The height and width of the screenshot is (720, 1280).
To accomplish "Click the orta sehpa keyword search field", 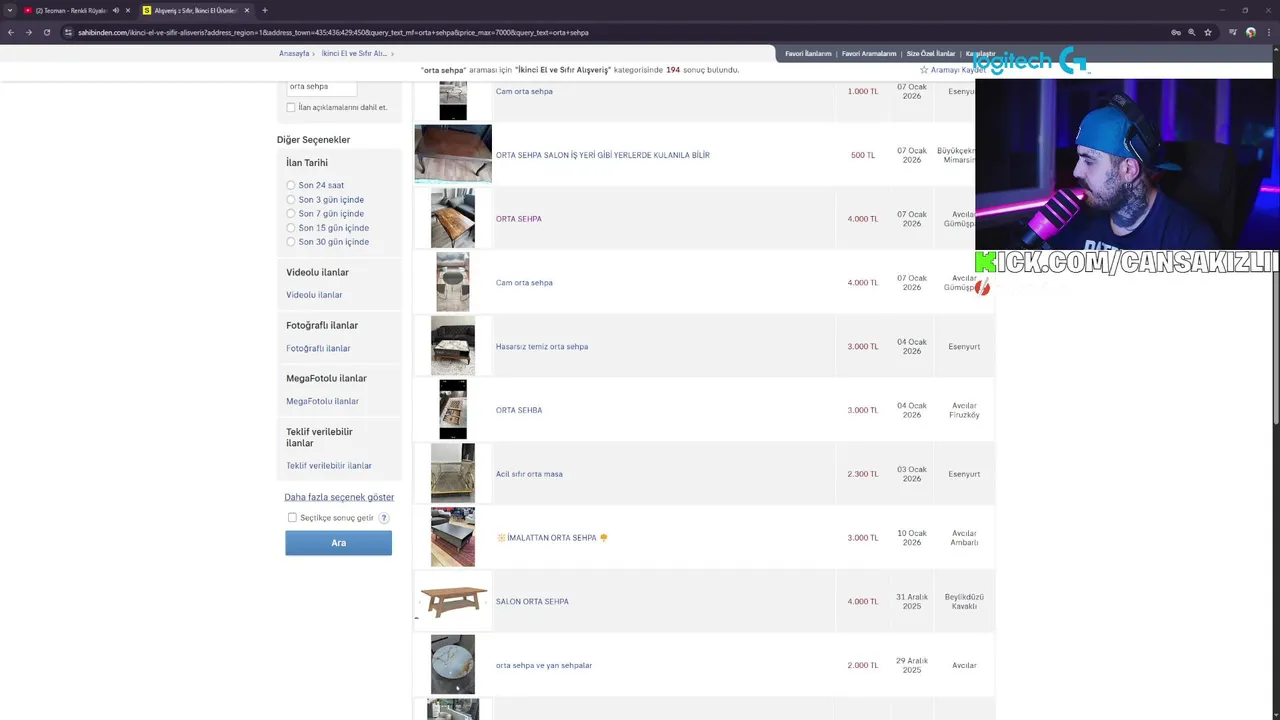I will click(x=321, y=87).
